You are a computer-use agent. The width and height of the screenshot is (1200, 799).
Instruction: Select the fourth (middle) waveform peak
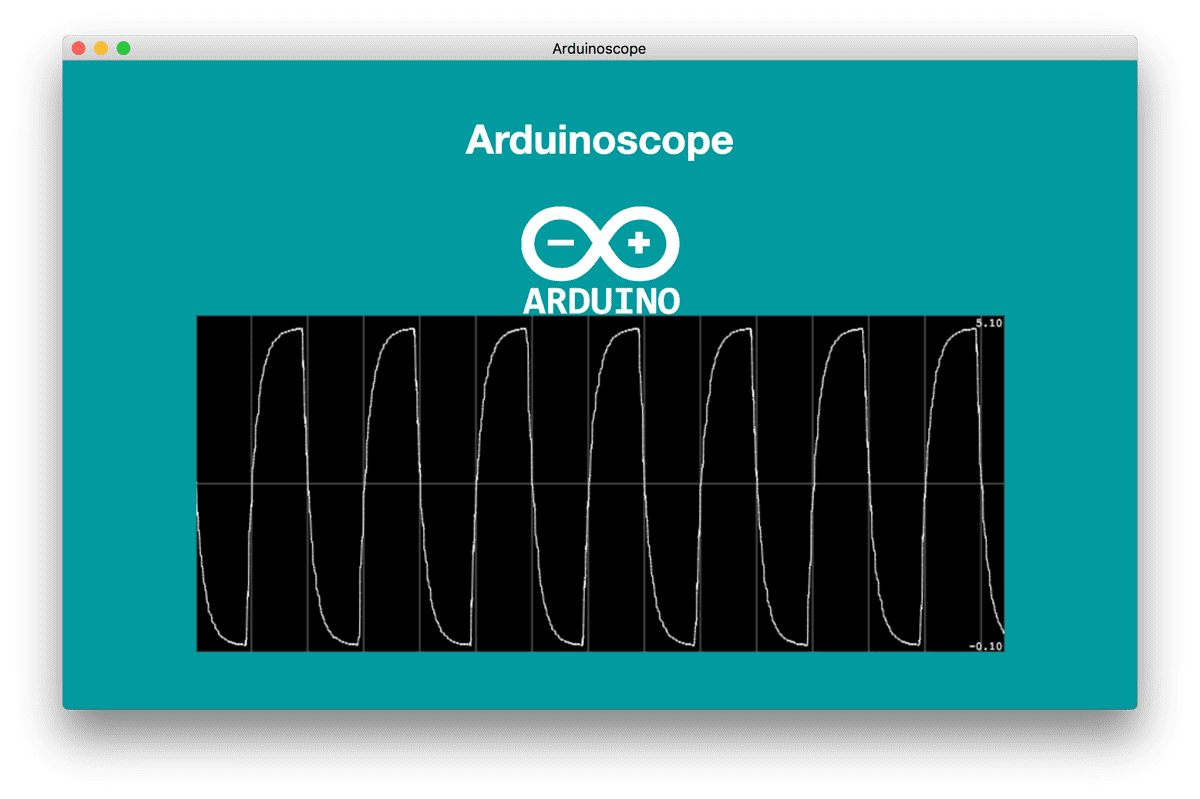tap(625, 331)
